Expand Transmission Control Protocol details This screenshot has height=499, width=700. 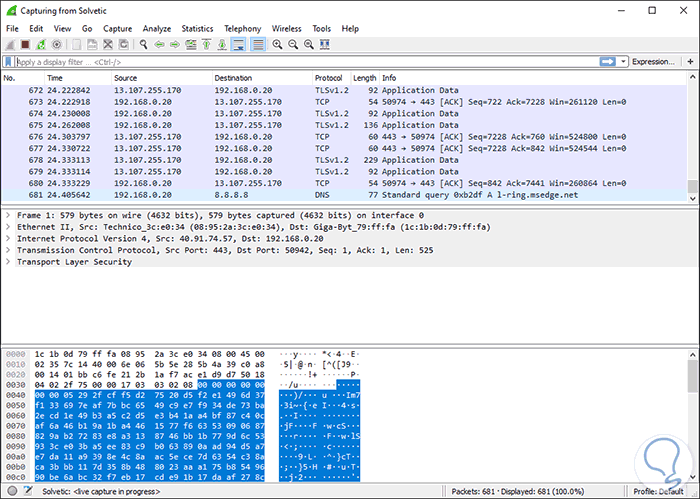click(8, 250)
